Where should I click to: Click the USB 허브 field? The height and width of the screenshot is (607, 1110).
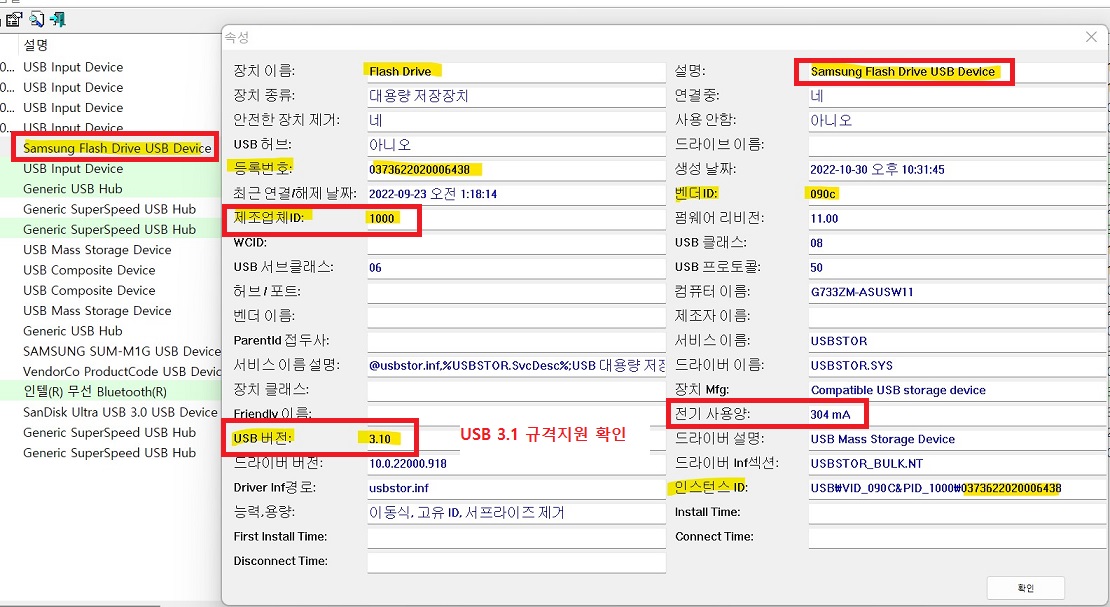coord(516,144)
